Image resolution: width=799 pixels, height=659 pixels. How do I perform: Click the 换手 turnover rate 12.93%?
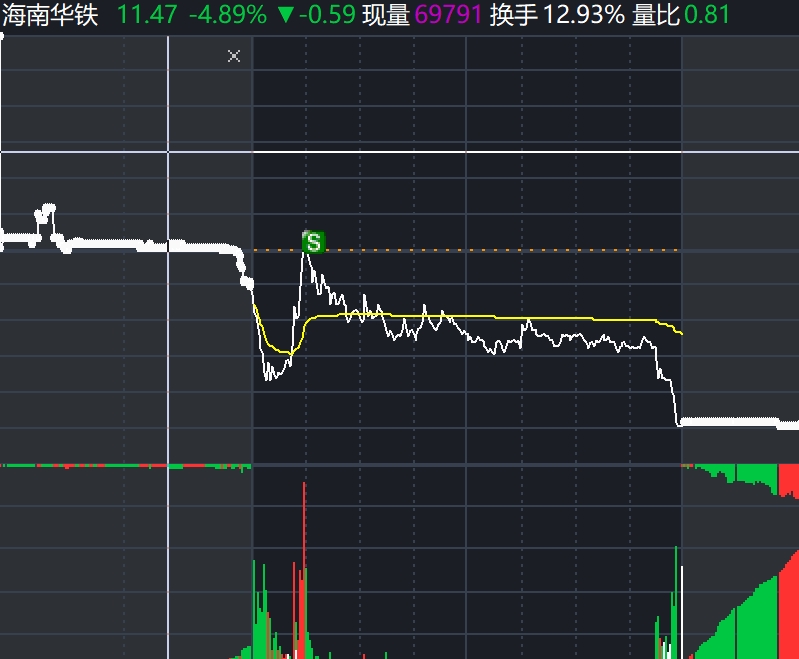(x=584, y=15)
